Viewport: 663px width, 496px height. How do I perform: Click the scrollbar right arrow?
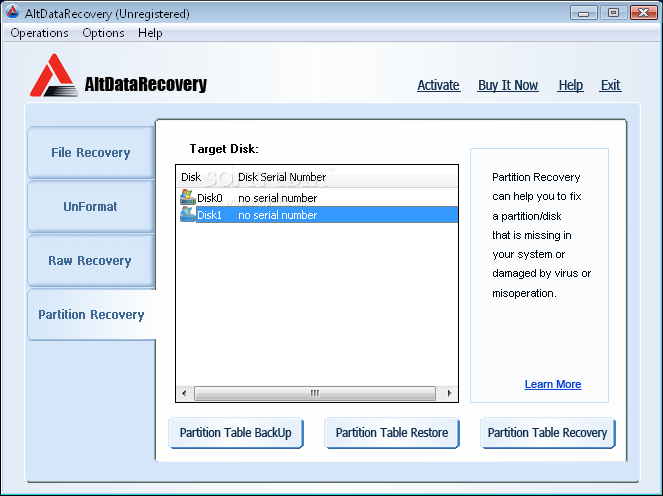click(x=449, y=393)
